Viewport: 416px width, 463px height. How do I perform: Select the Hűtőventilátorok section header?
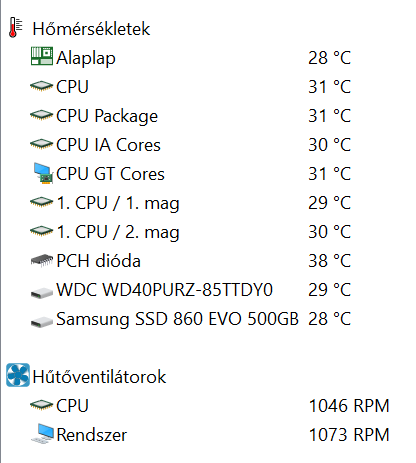(x=99, y=377)
